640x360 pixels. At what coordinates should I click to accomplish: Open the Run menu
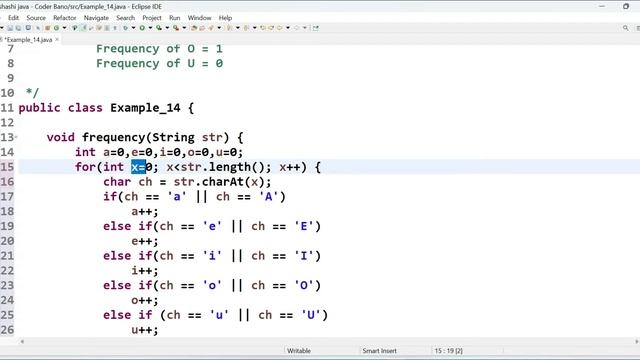(175, 18)
